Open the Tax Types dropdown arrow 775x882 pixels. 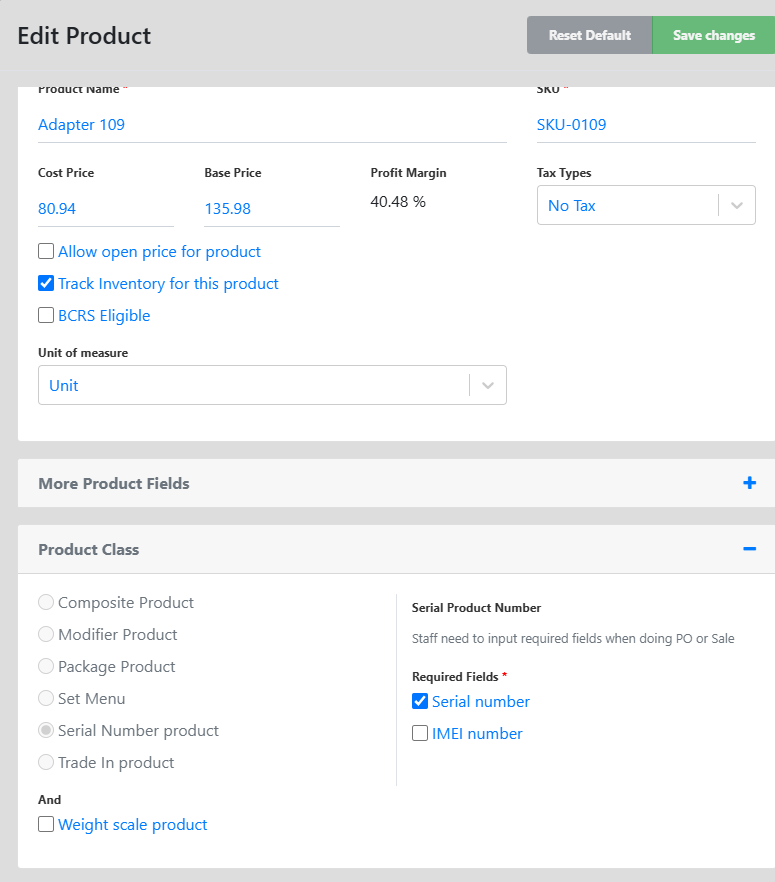[x=737, y=205]
